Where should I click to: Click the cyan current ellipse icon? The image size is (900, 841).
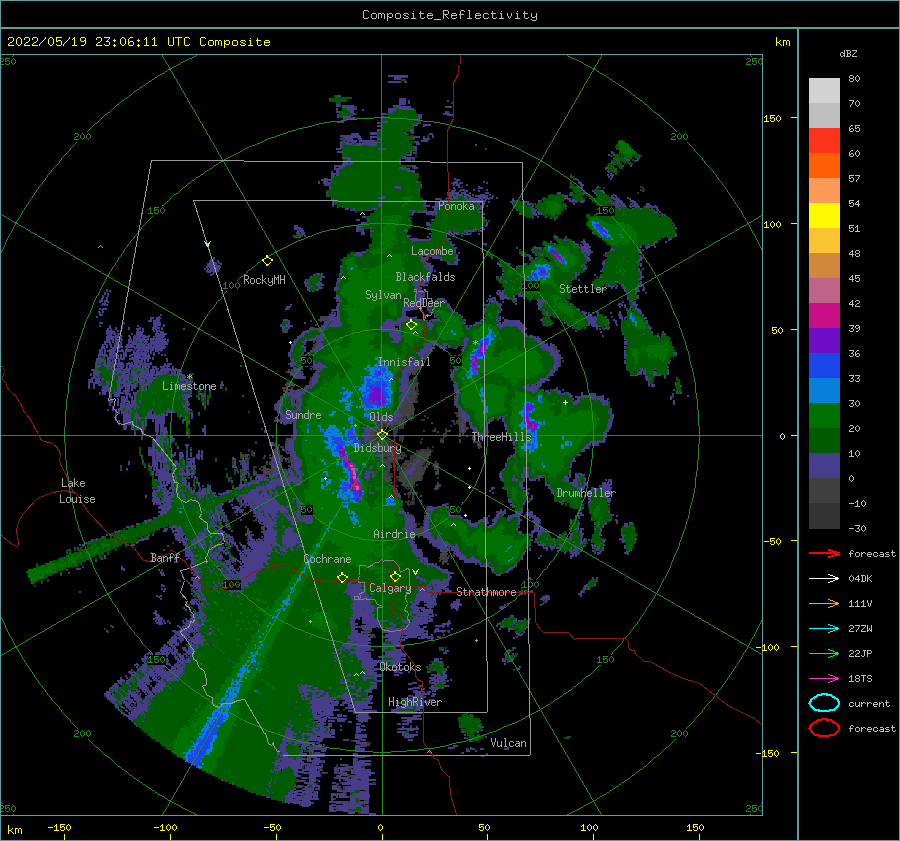824,703
